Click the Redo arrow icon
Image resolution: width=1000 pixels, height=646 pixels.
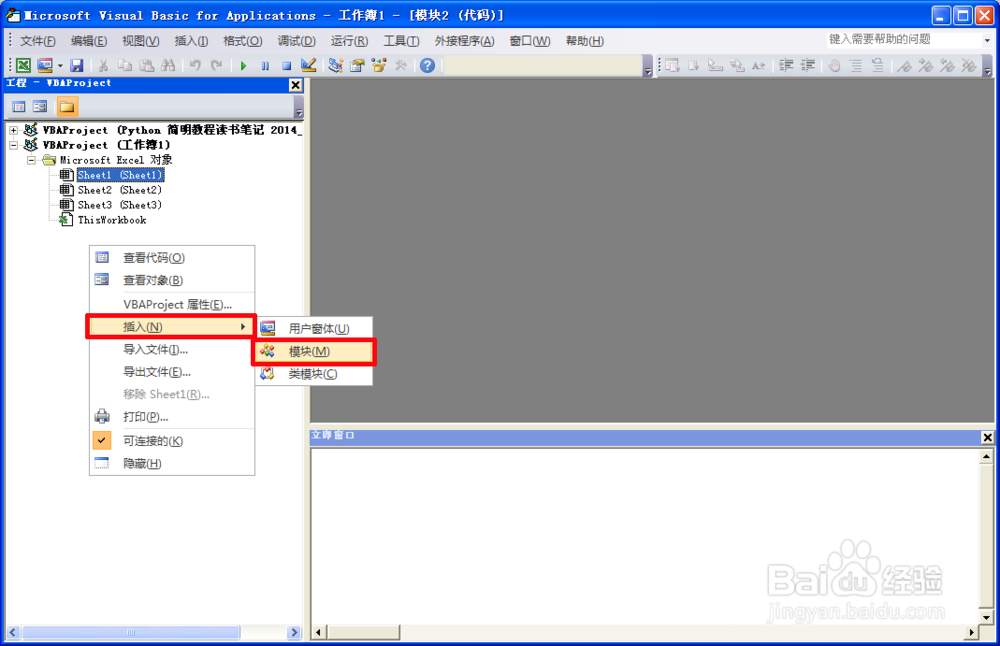coord(217,65)
